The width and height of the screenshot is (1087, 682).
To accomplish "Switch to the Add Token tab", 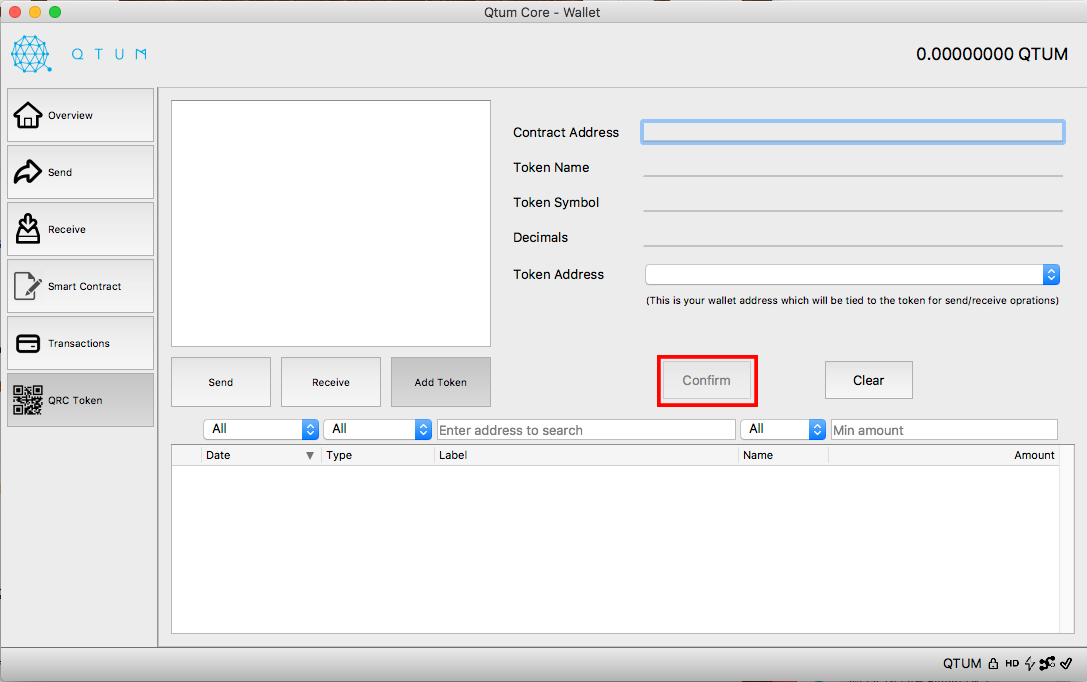I will coord(441,382).
